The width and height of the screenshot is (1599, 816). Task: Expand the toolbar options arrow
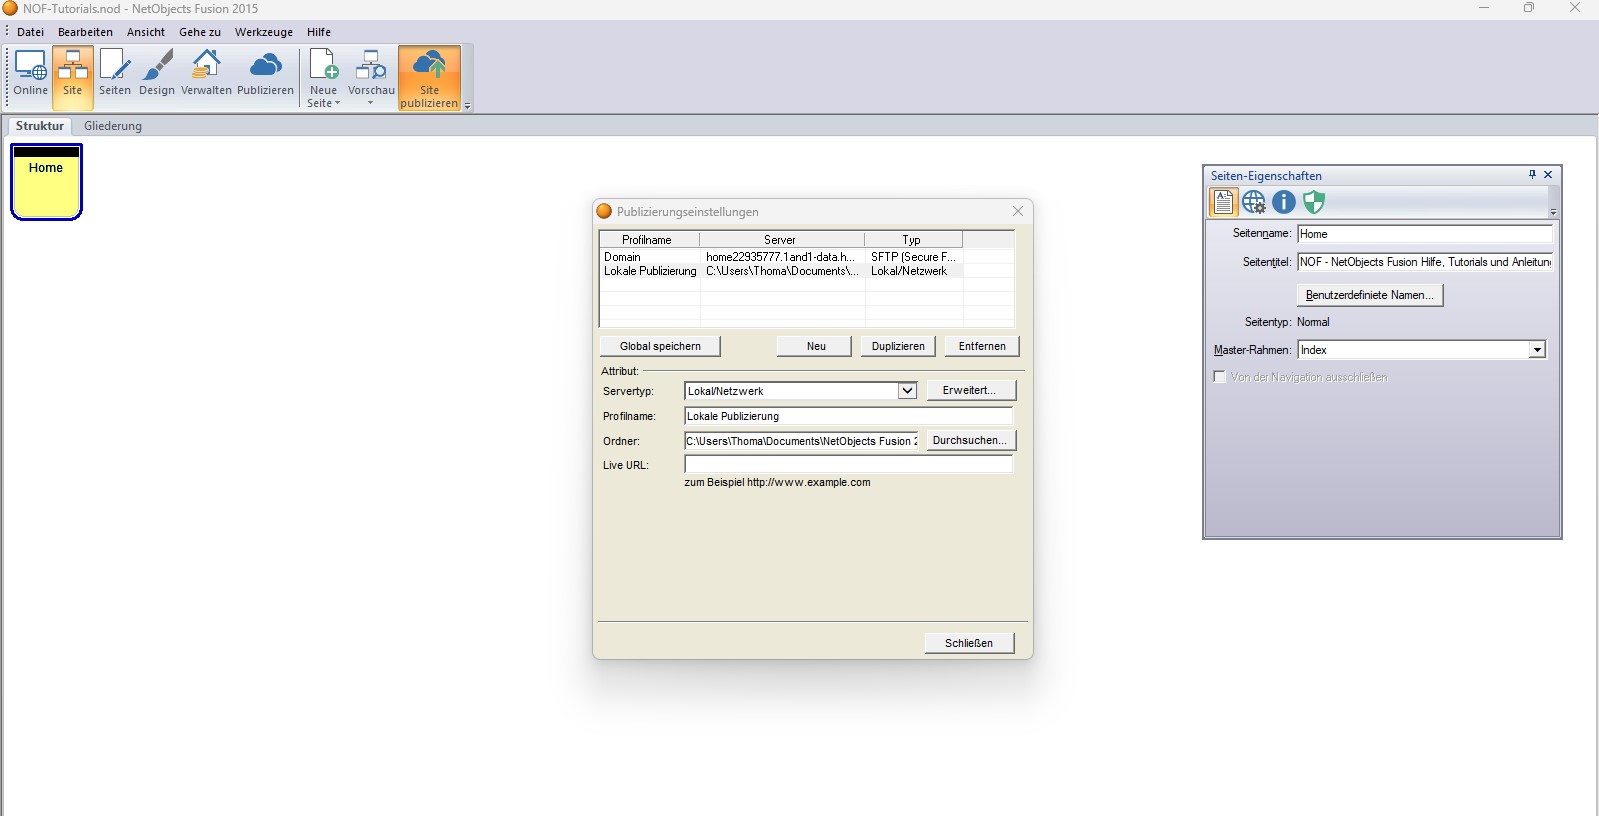(467, 106)
